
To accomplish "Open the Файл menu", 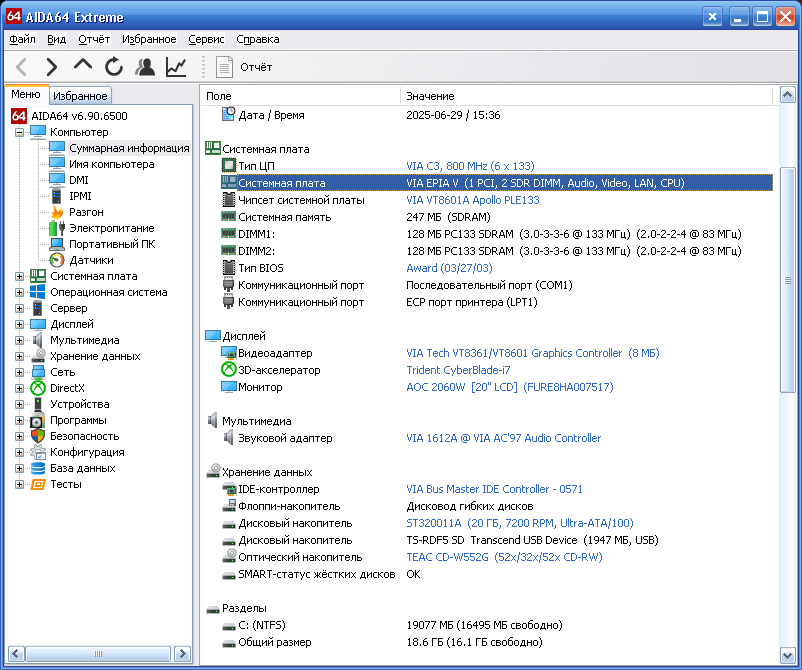I will (x=22, y=39).
